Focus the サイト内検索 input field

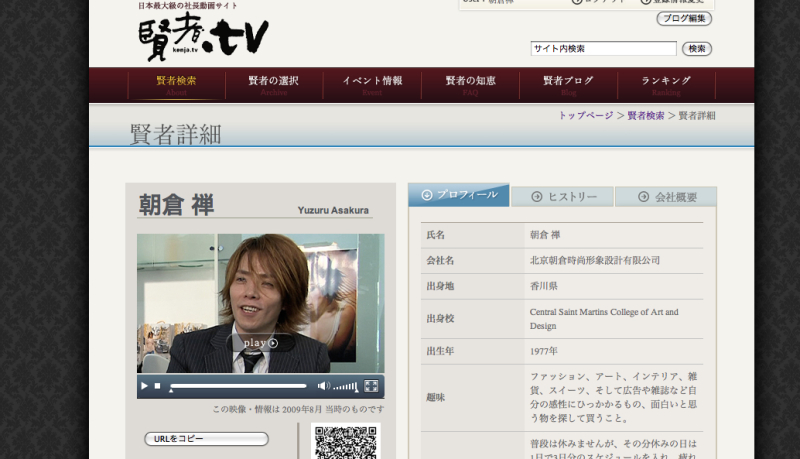point(604,49)
